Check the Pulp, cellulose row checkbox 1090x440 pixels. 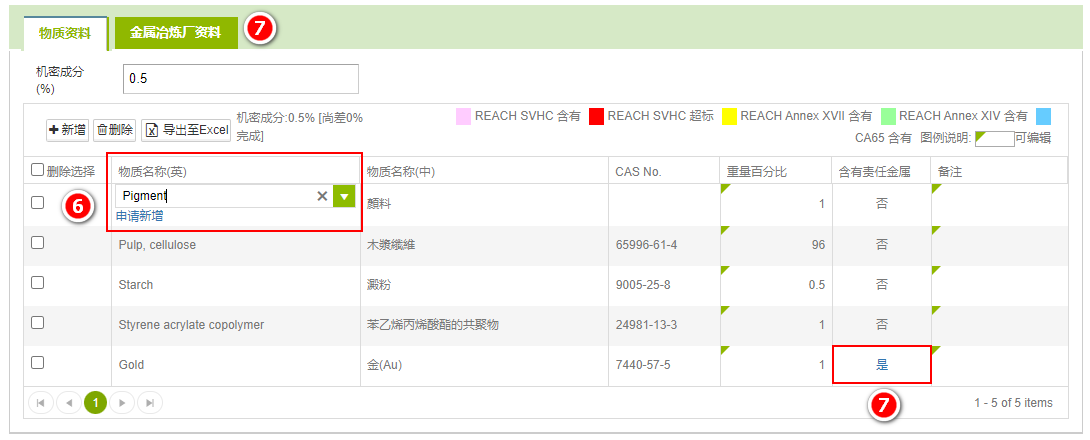click(38, 243)
